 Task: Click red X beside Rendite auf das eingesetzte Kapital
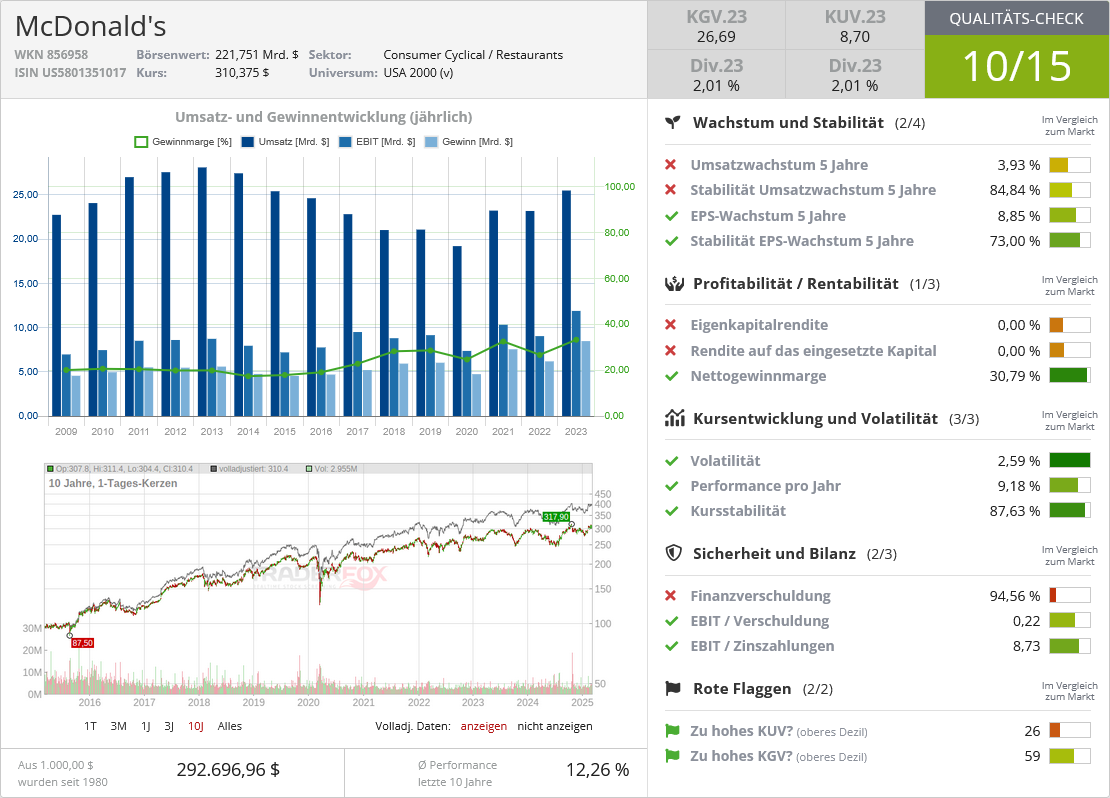click(x=670, y=350)
